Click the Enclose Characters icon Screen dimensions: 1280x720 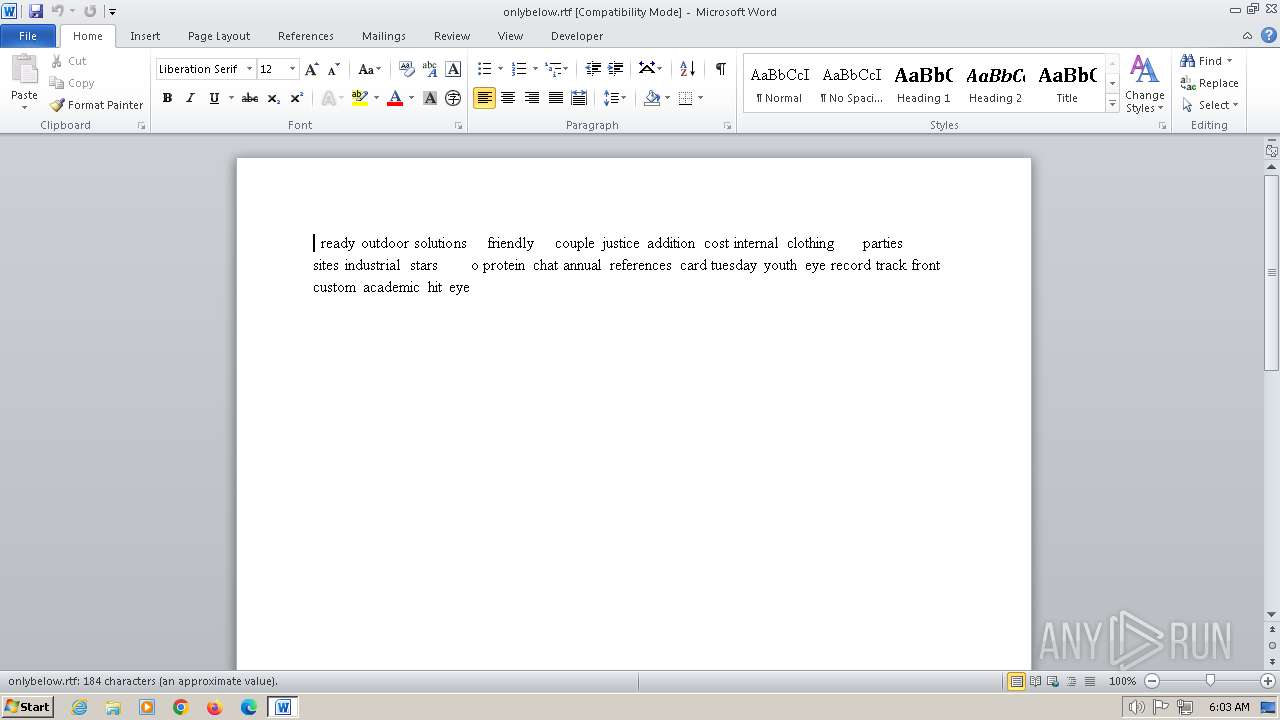tap(453, 98)
